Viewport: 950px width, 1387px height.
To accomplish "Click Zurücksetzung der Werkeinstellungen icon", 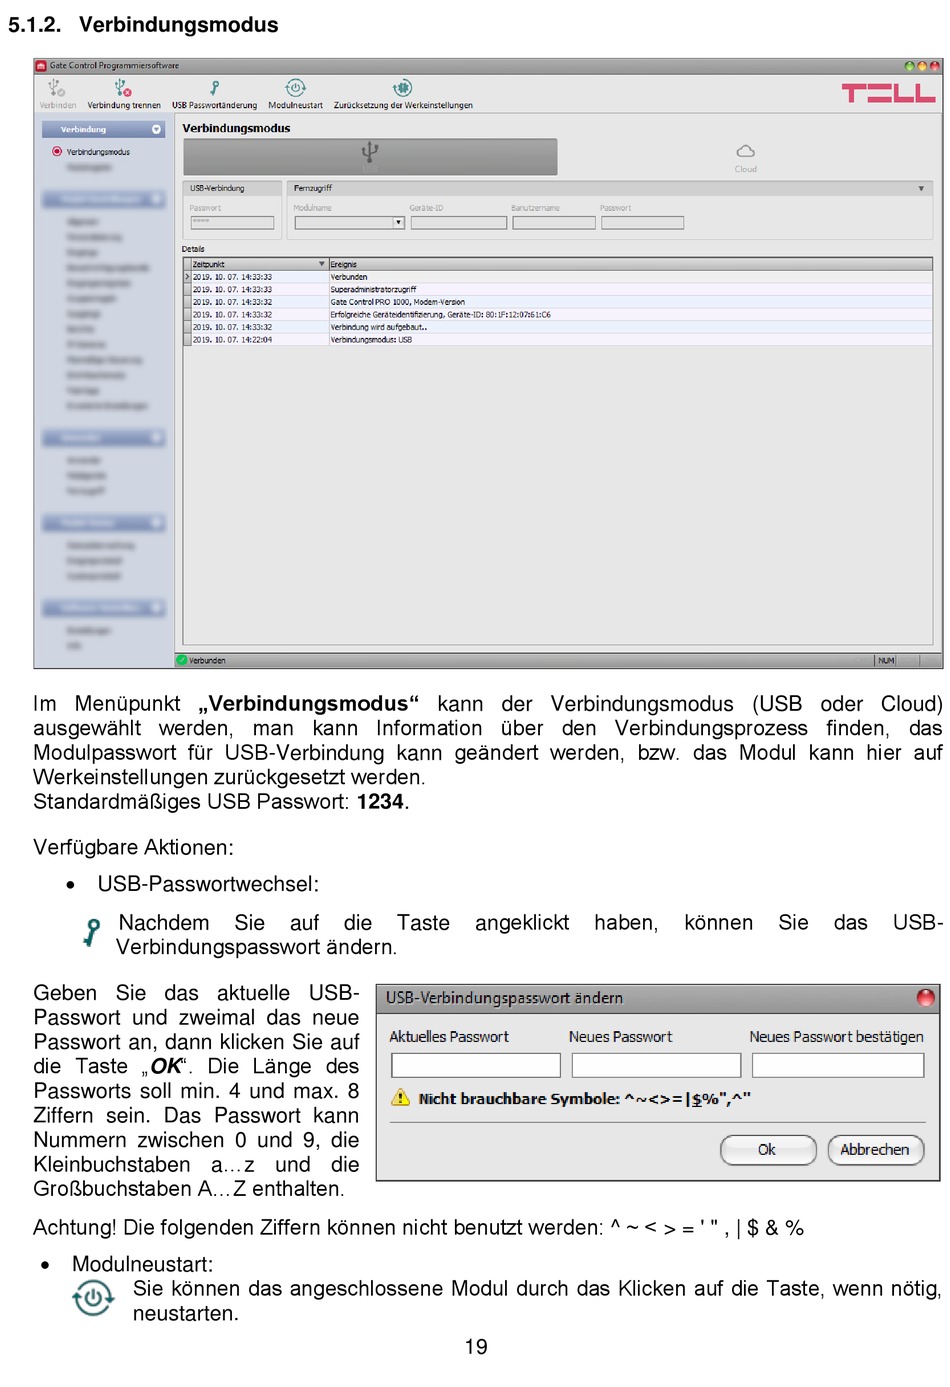I will pyautogui.click(x=402, y=88).
